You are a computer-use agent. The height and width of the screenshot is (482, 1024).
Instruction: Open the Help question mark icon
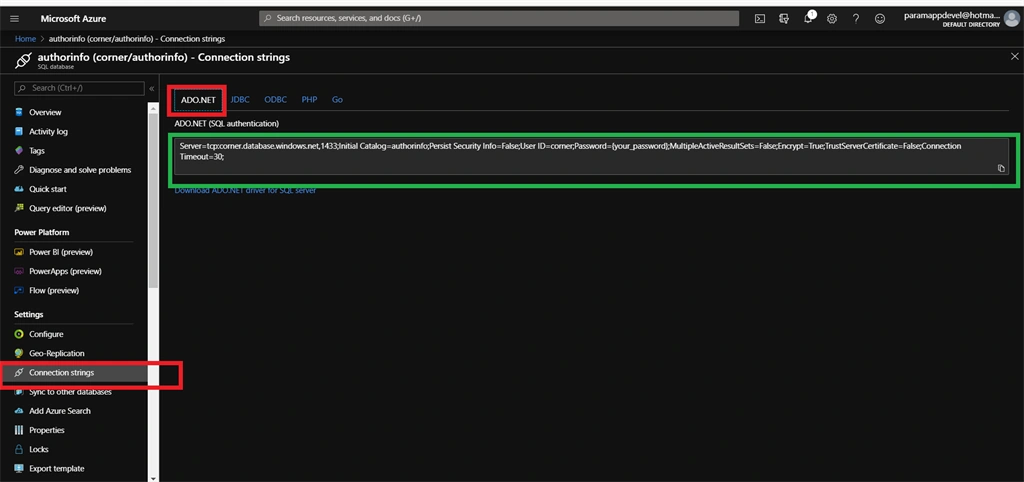click(856, 19)
